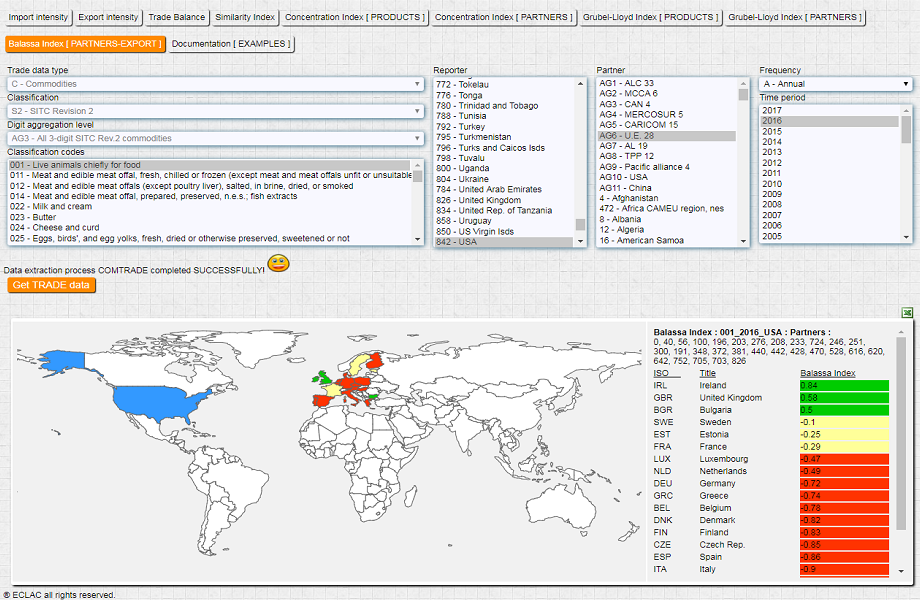The height and width of the screenshot is (600, 920).
Task: Open the Digit aggregation level dropdown
Action: 216,138
